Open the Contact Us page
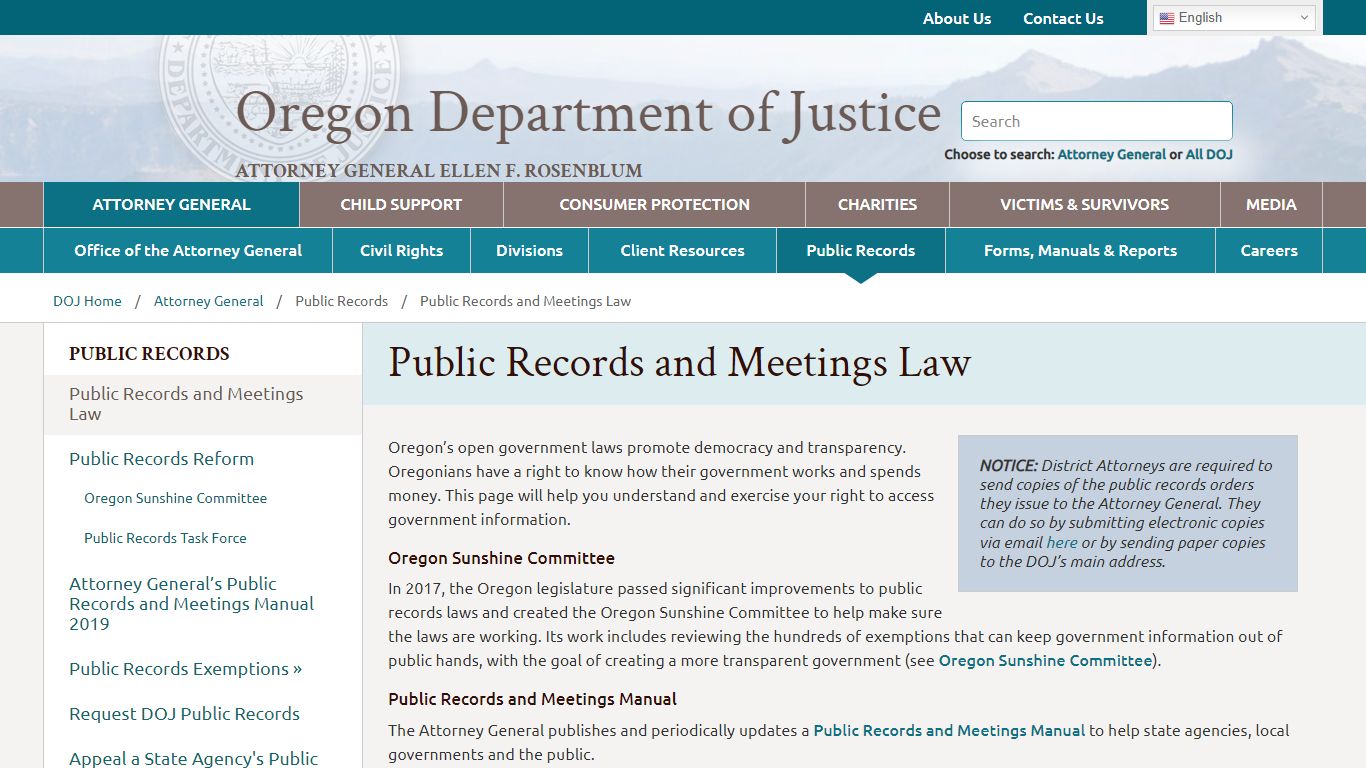 click(1063, 18)
